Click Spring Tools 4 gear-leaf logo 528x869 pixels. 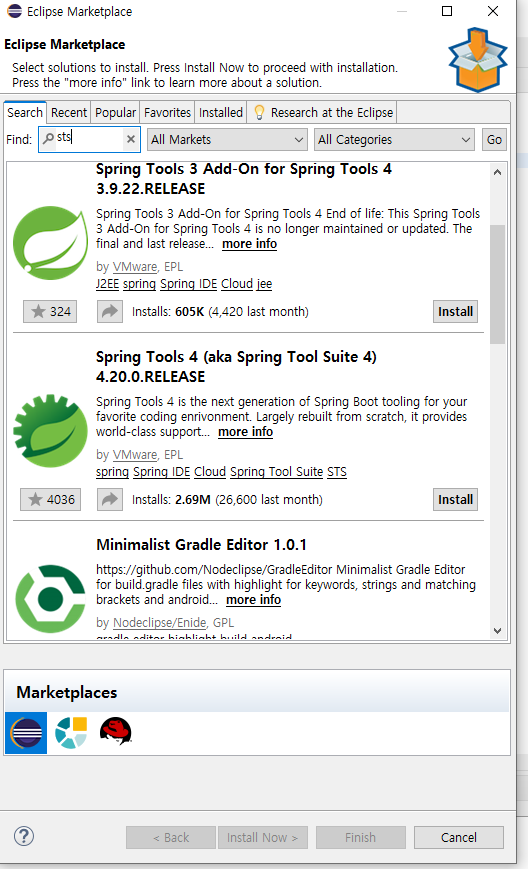[x=50, y=431]
